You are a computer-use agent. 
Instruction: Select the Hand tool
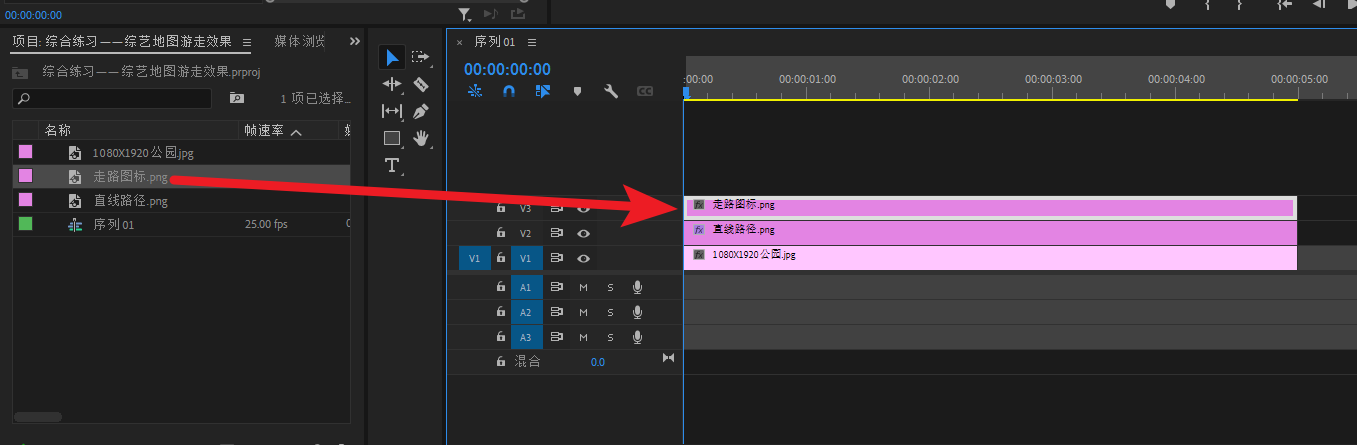click(421, 138)
